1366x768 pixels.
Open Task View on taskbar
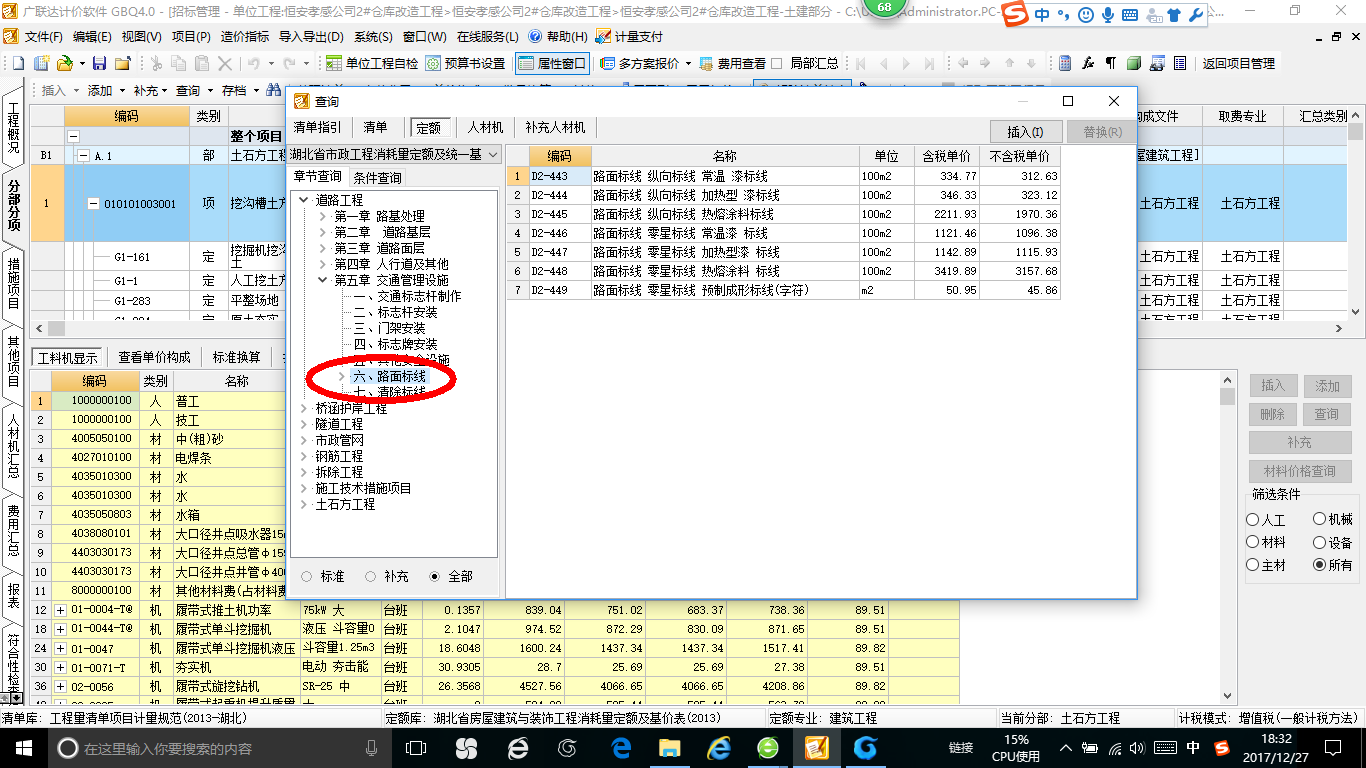pyautogui.click(x=416, y=747)
